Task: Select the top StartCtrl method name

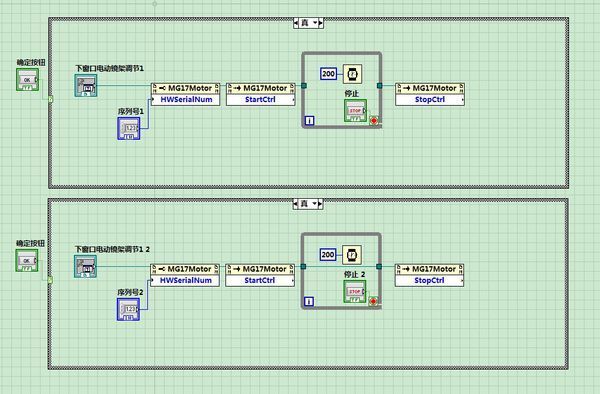Action: point(261,100)
